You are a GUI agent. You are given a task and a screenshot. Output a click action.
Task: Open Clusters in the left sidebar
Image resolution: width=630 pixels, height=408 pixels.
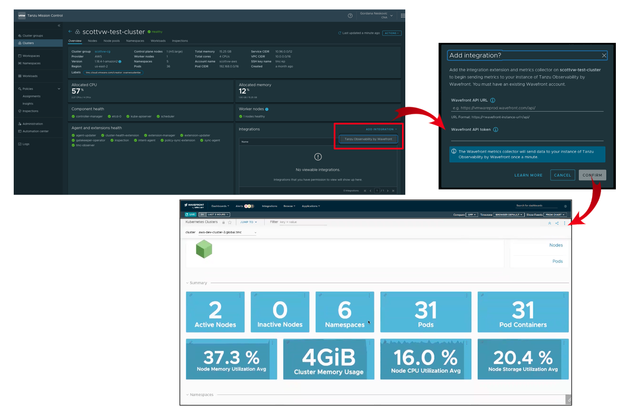(29, 43)
